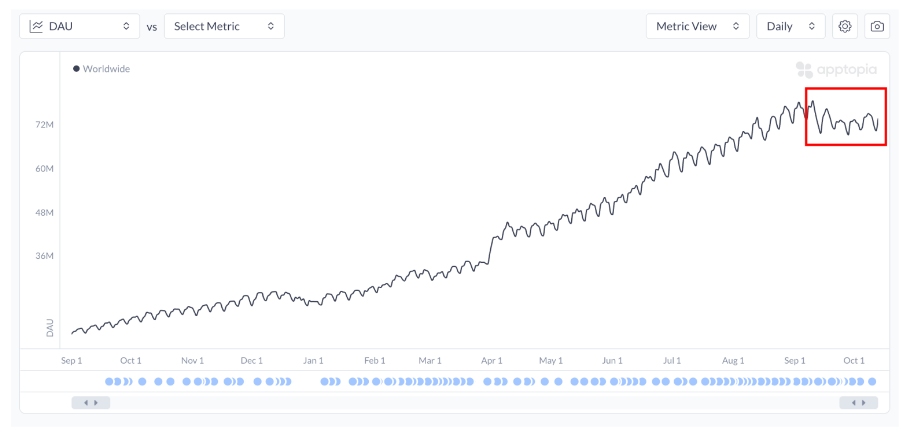The image size is (909, 436).
Task: Click the up-down arrows on DAU selector
Action: (126, 26)
